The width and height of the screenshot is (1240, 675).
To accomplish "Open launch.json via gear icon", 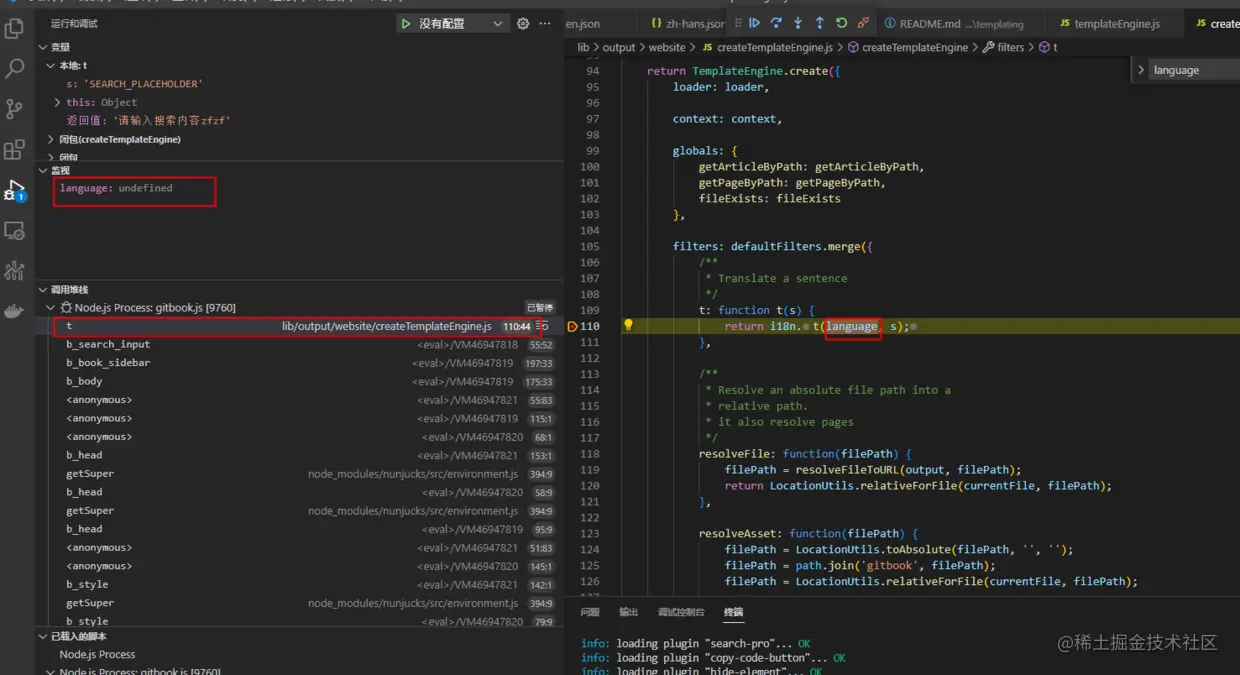I will (x=522, y=23).
